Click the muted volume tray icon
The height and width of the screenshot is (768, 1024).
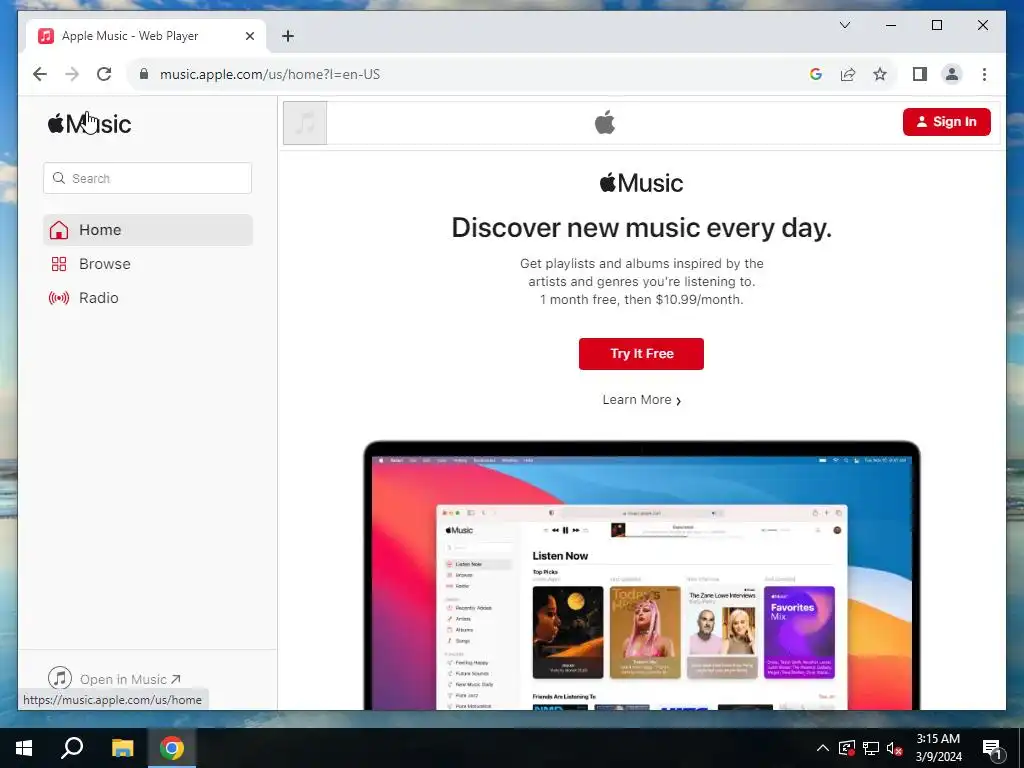tap(894, 748)
